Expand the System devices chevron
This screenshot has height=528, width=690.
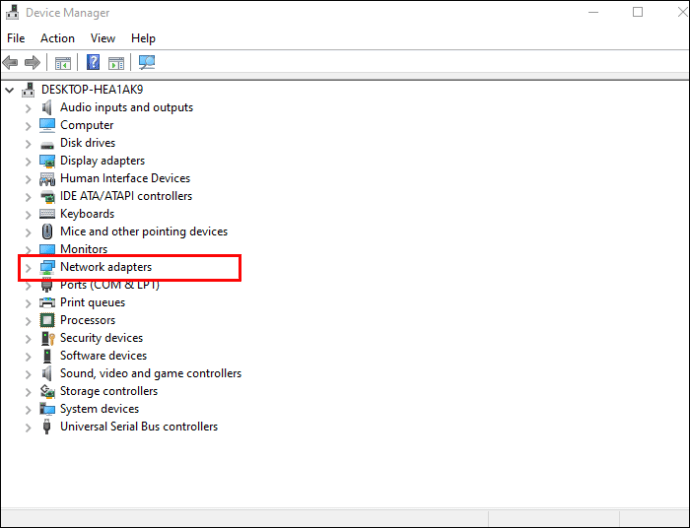coord(28,410)
